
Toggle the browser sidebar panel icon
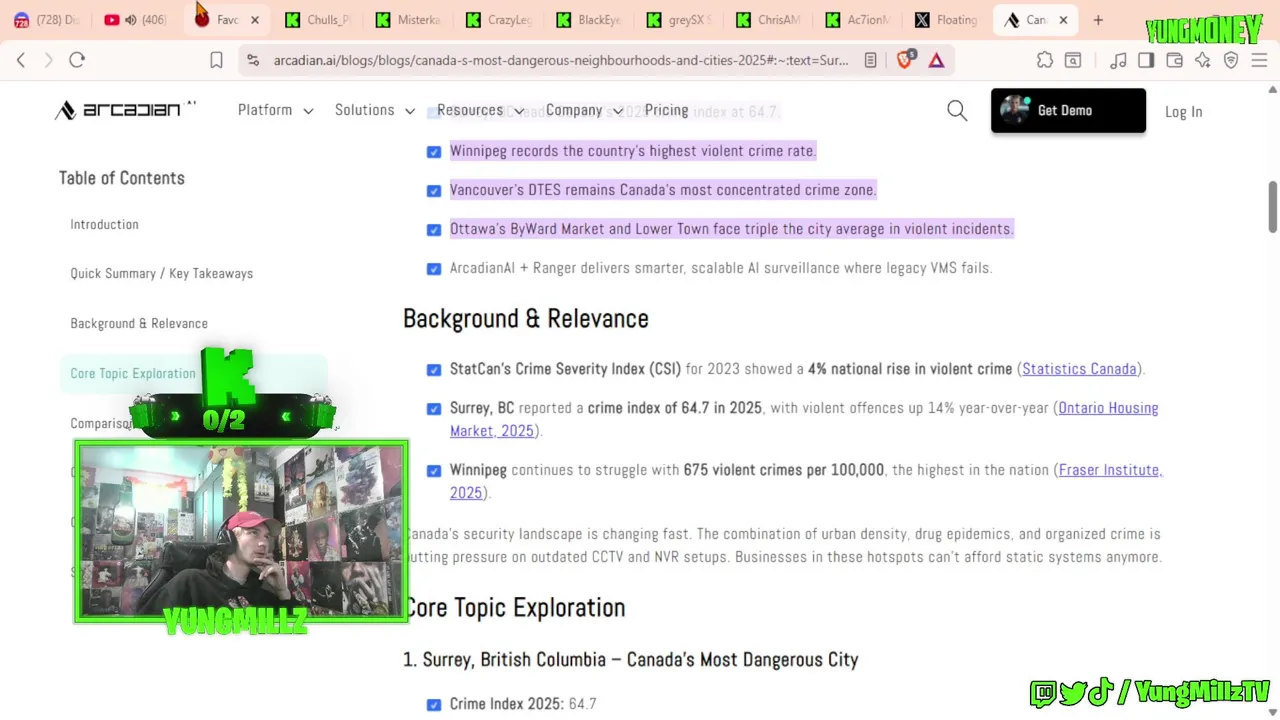tap(1146, 60)
